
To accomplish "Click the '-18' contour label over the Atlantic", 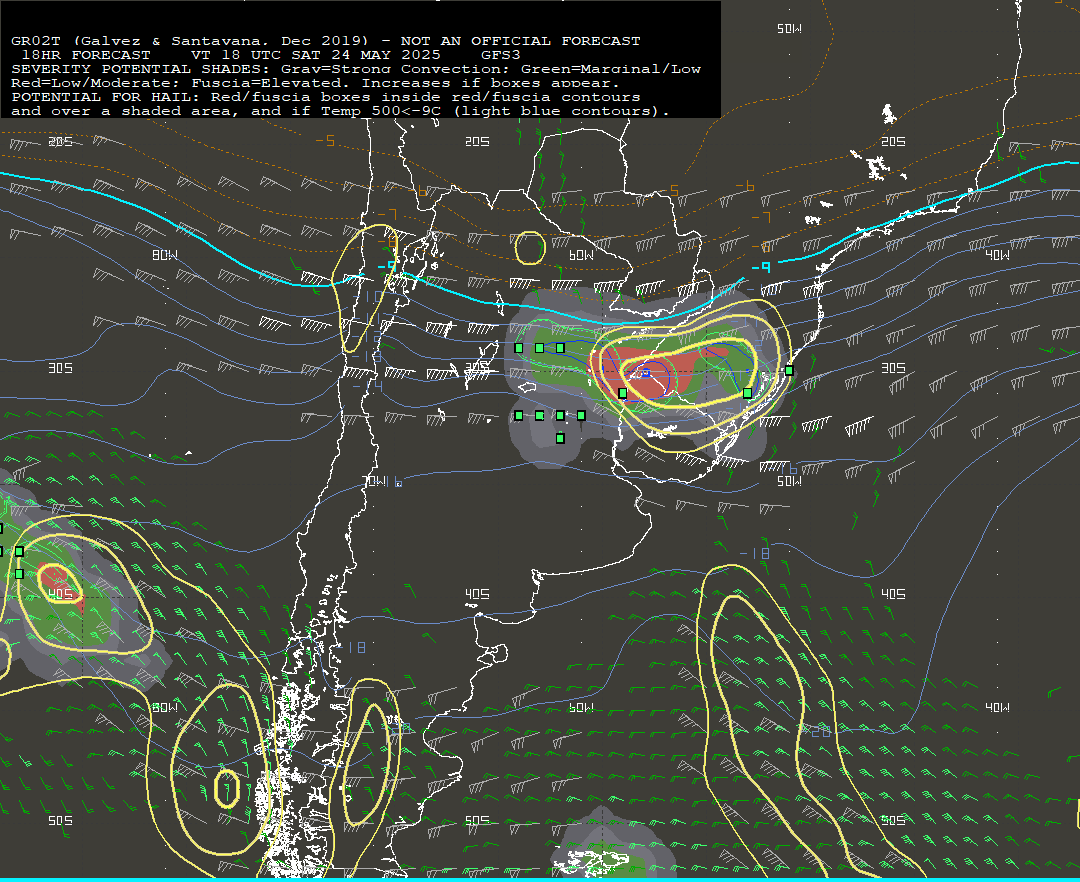I will coord(755,553).
